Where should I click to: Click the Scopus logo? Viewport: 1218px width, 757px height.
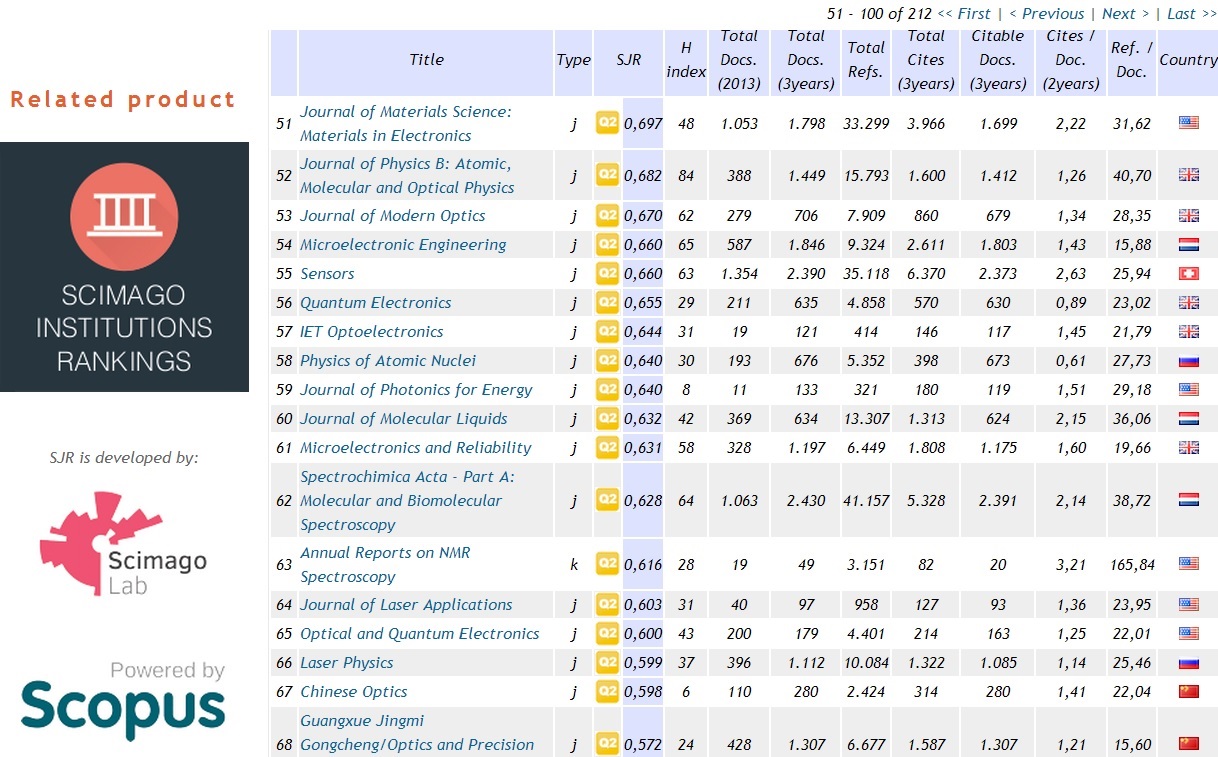(123, 700)
